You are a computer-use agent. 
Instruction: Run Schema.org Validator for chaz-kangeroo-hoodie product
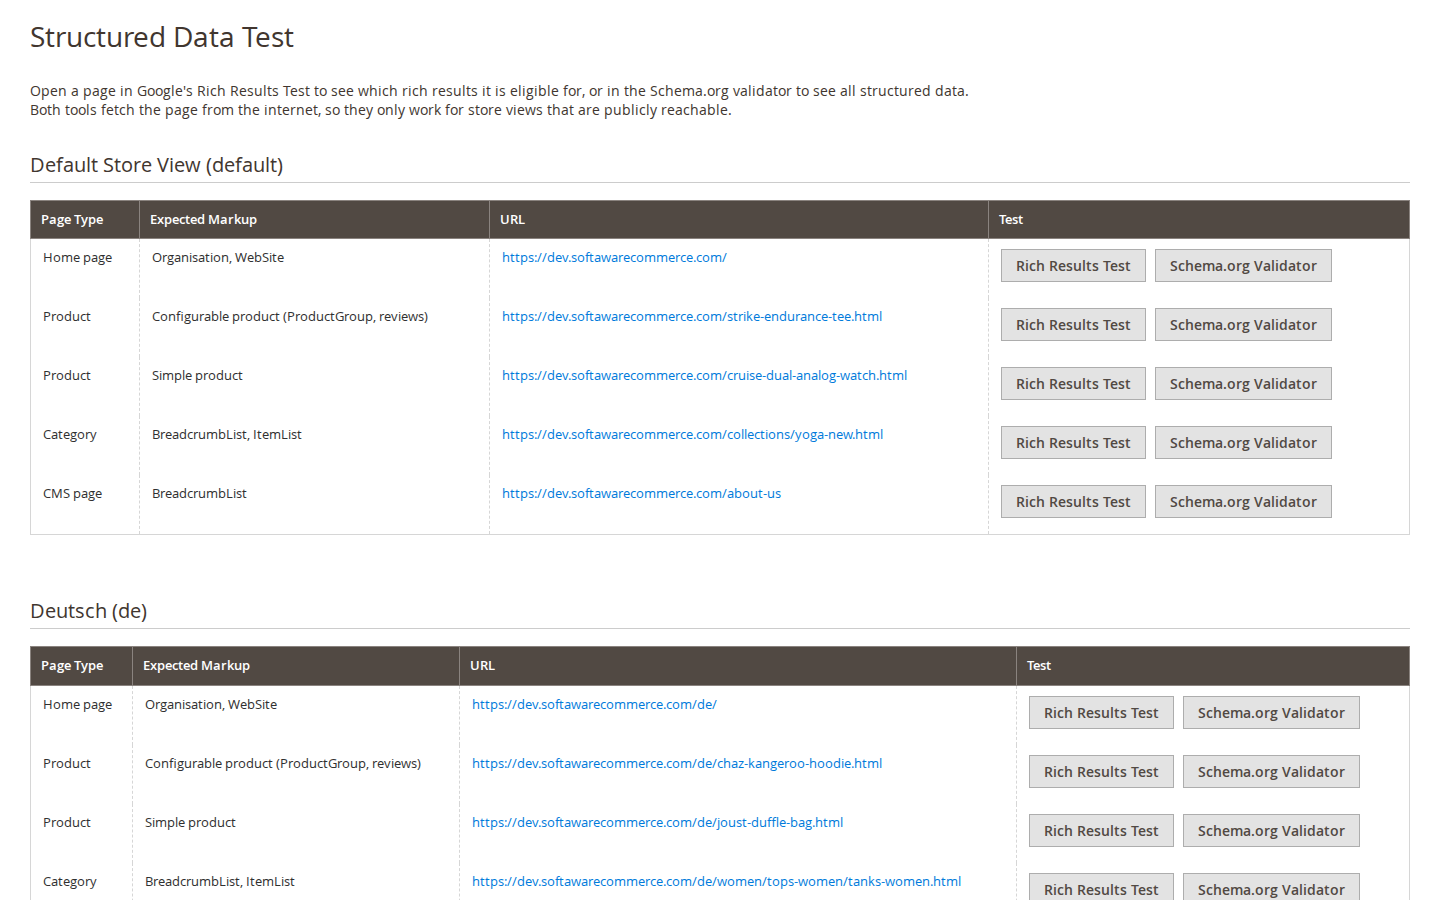(1271, 772)
